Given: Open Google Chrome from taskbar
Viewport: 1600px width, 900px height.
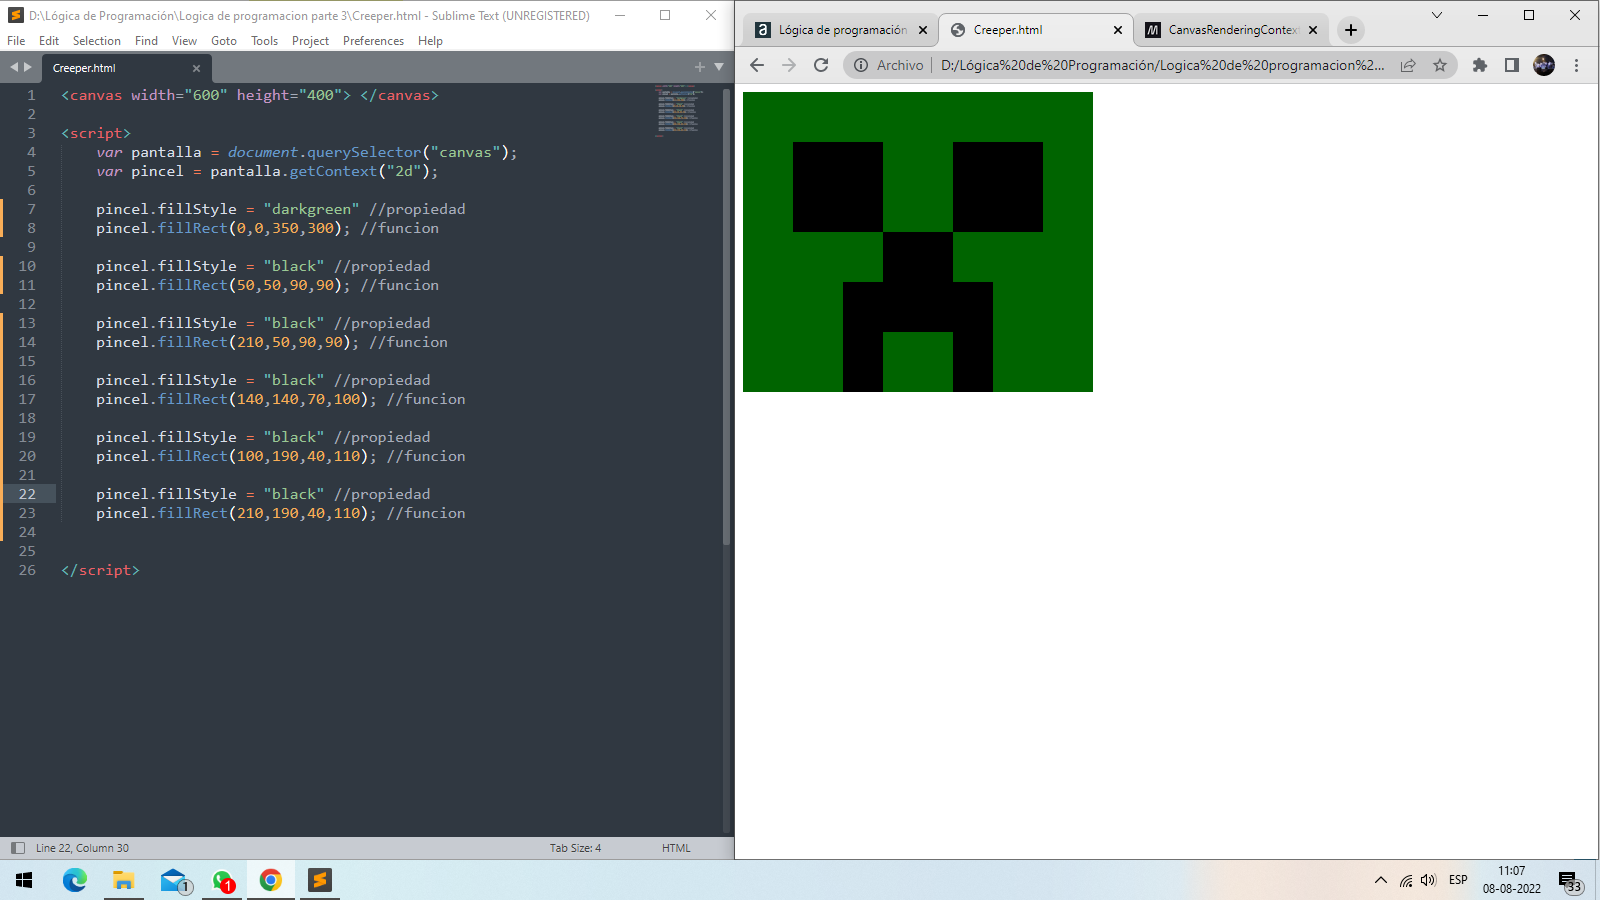Looking at the screenshot, I should click(x=271, y=880).
